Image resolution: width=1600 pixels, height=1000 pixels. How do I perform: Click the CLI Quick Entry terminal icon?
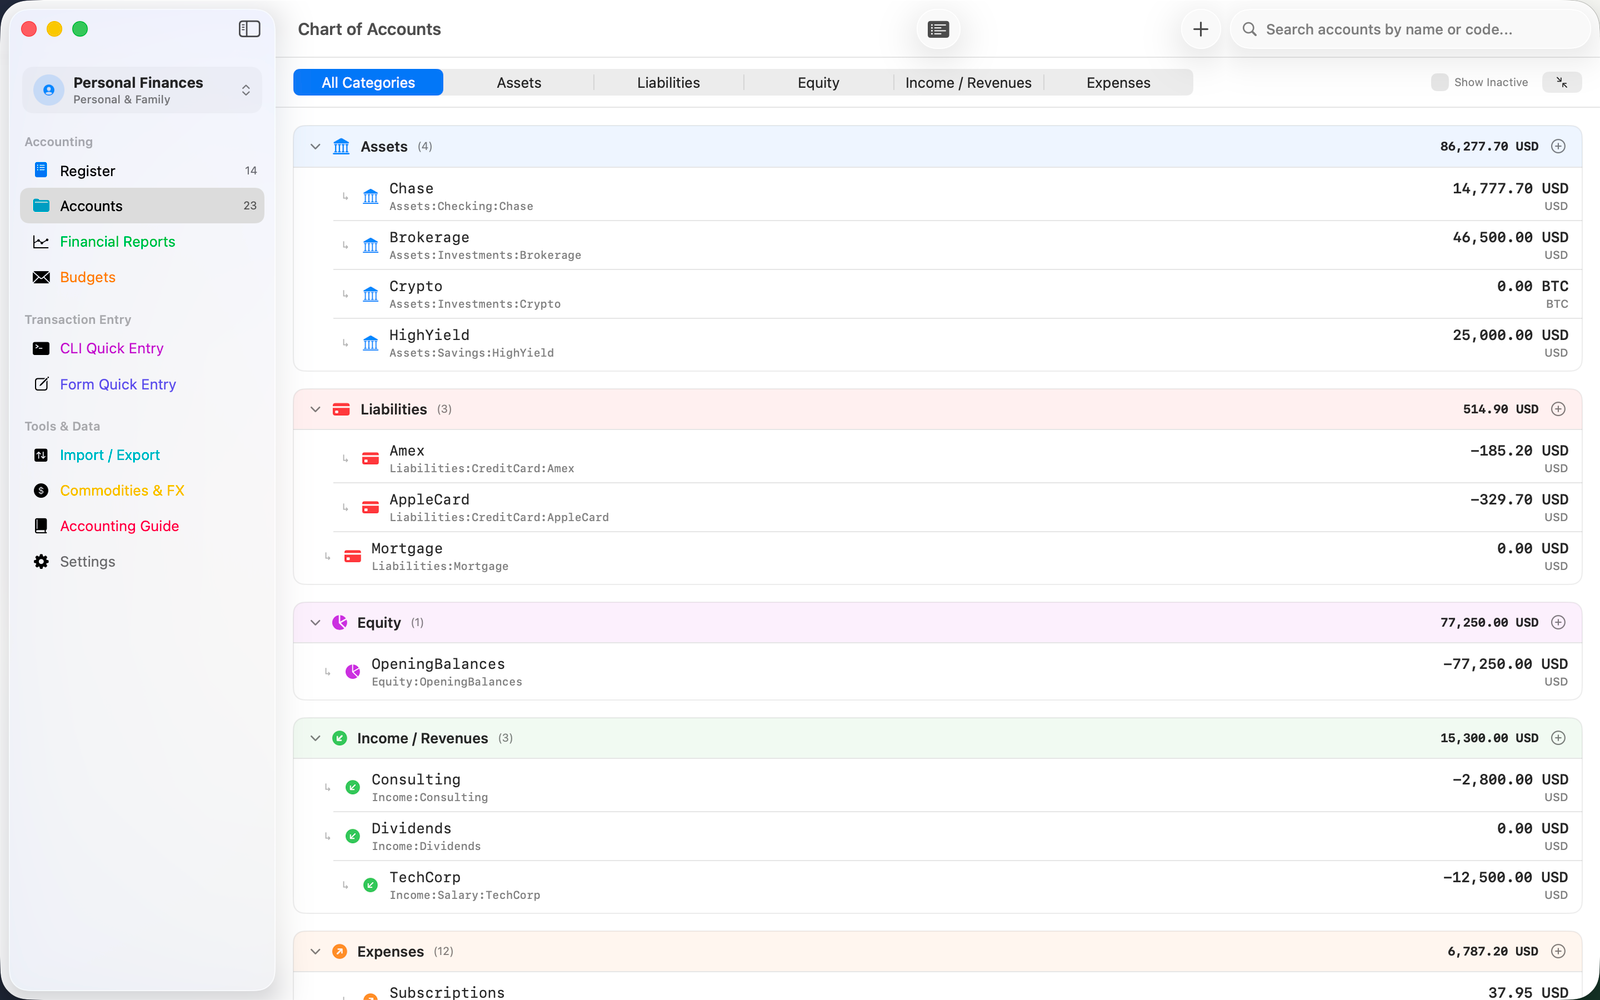41,348
